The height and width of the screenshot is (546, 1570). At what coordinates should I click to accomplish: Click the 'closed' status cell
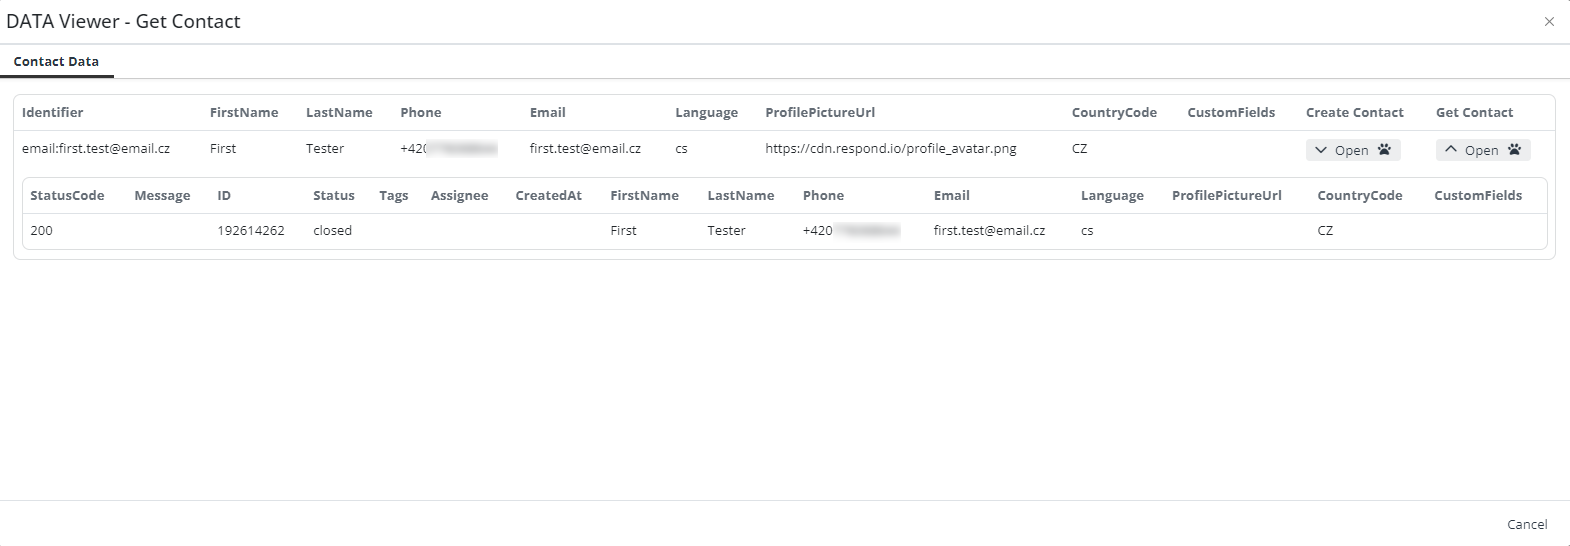(332, 231)
